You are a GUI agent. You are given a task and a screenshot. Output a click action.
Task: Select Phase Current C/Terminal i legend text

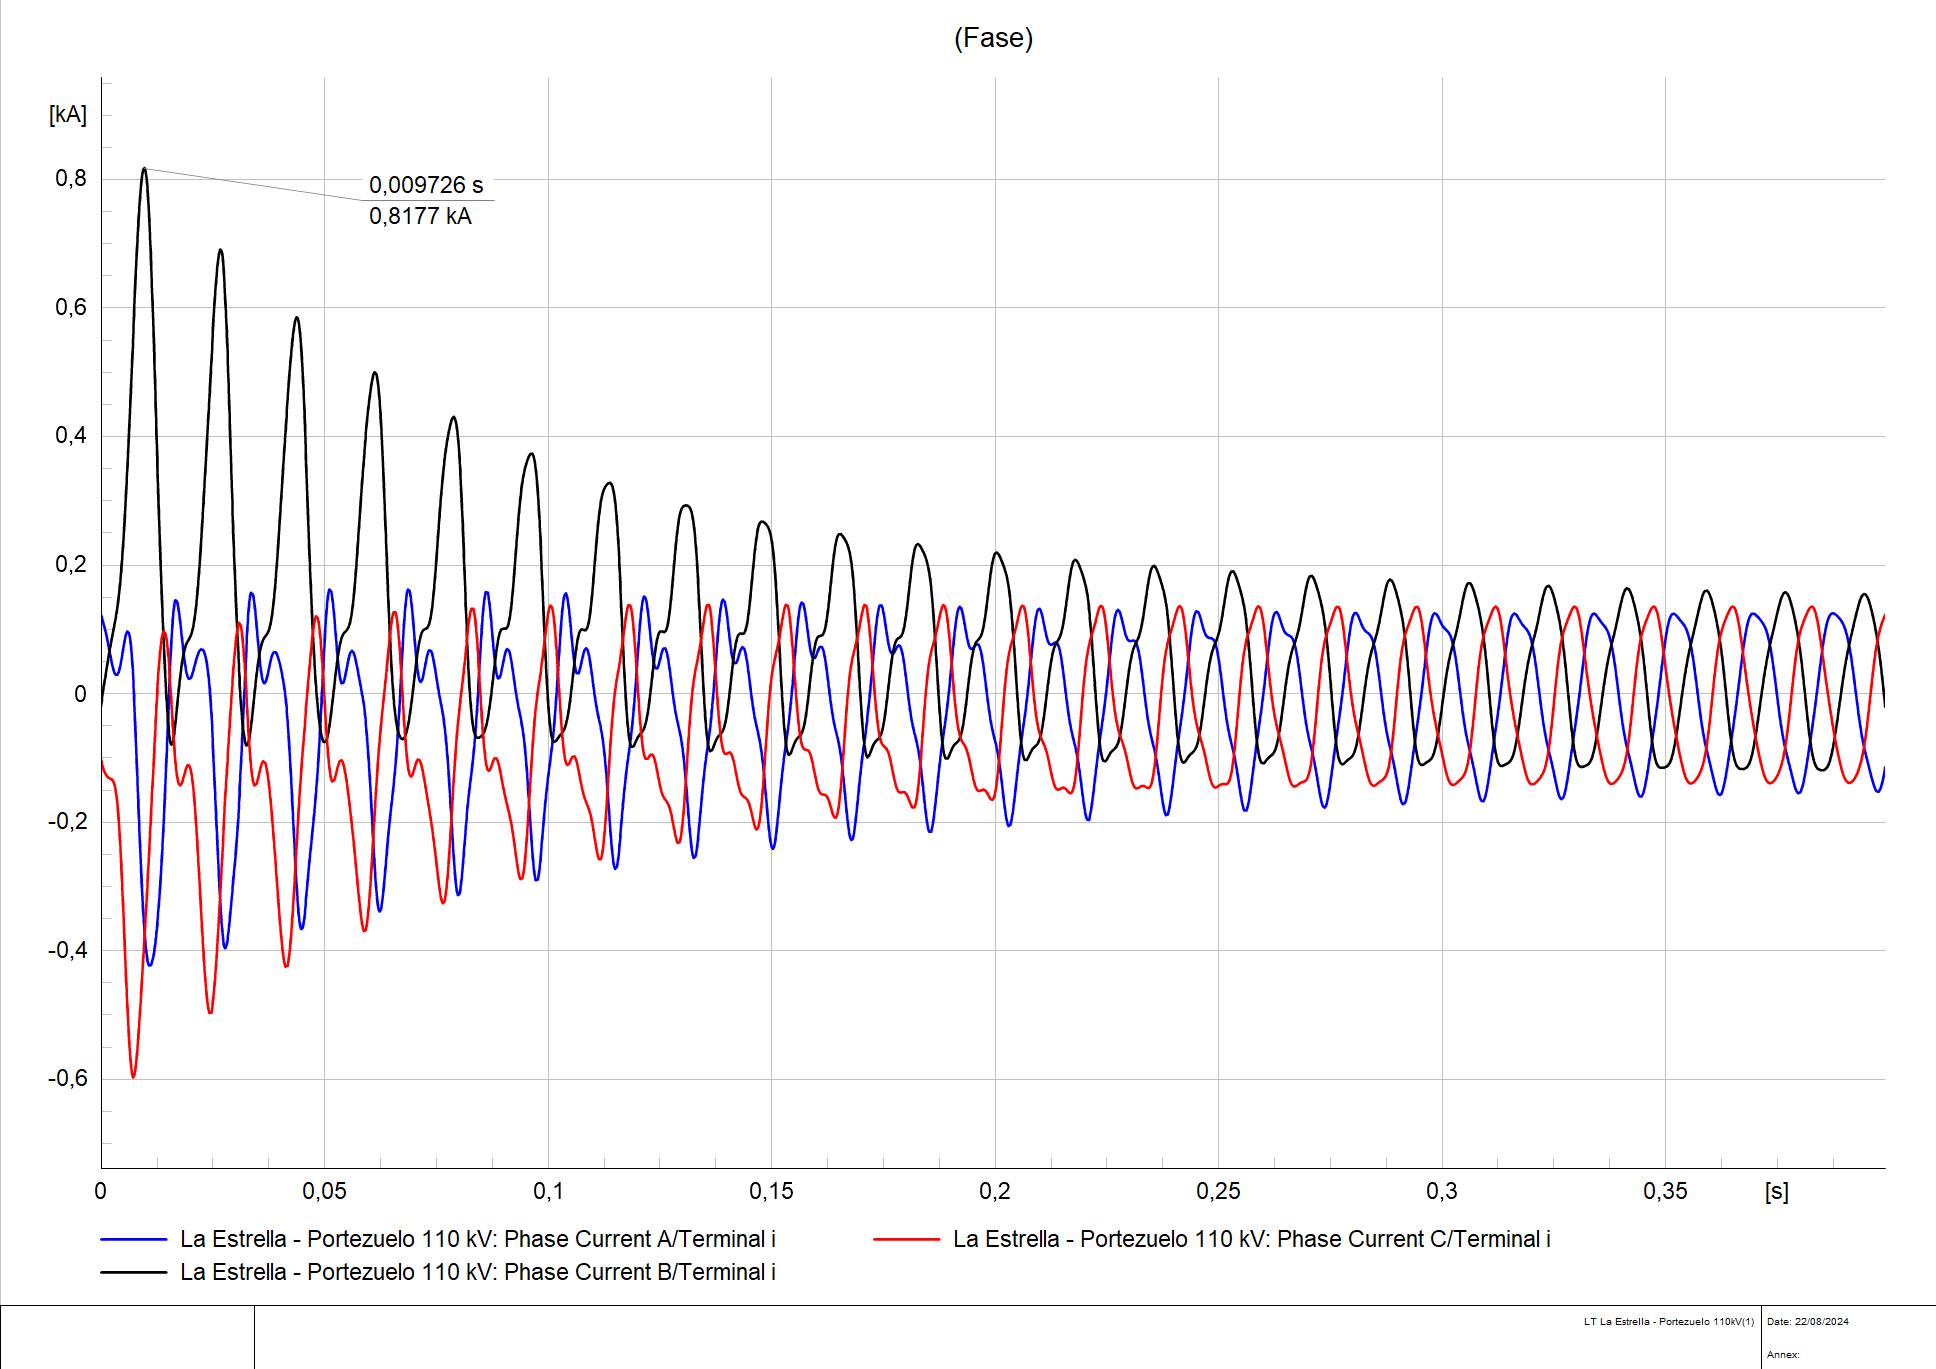[1251, 1239]
